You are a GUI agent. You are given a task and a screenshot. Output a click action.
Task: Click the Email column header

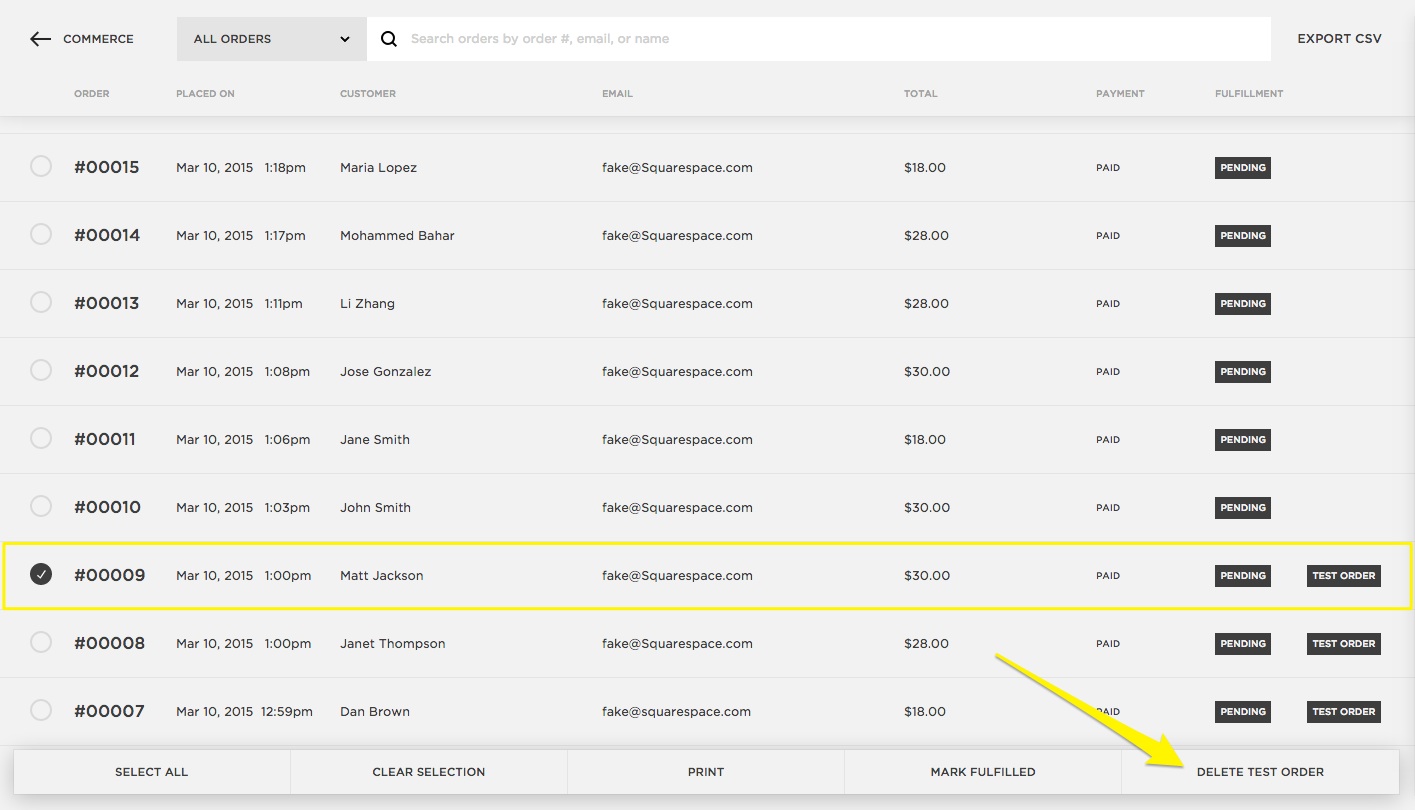617,94
